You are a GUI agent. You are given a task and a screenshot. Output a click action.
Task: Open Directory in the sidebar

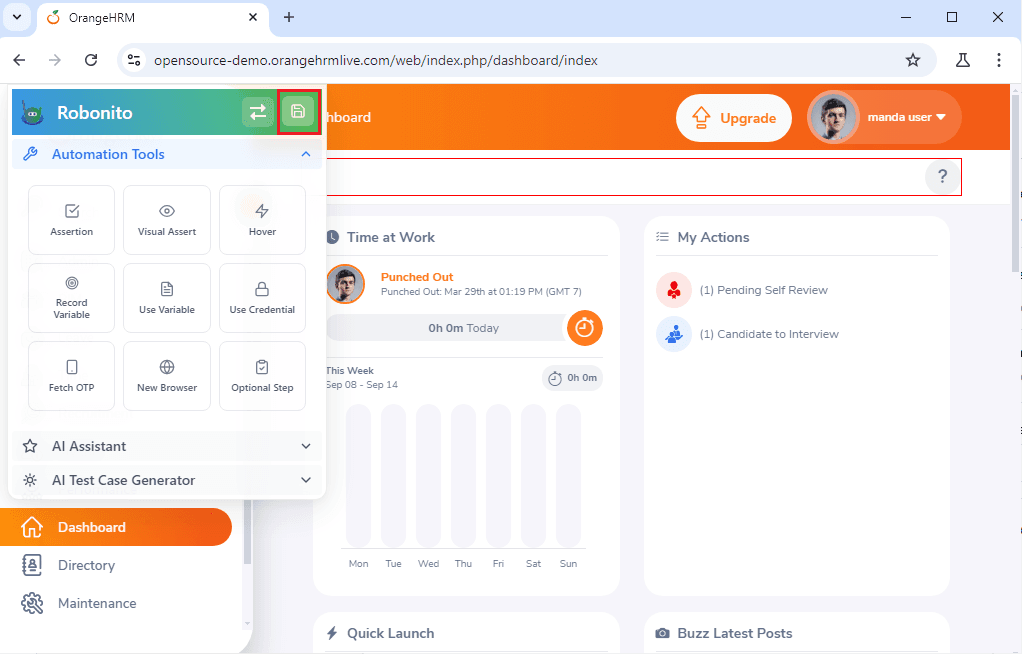pos(86,565)
